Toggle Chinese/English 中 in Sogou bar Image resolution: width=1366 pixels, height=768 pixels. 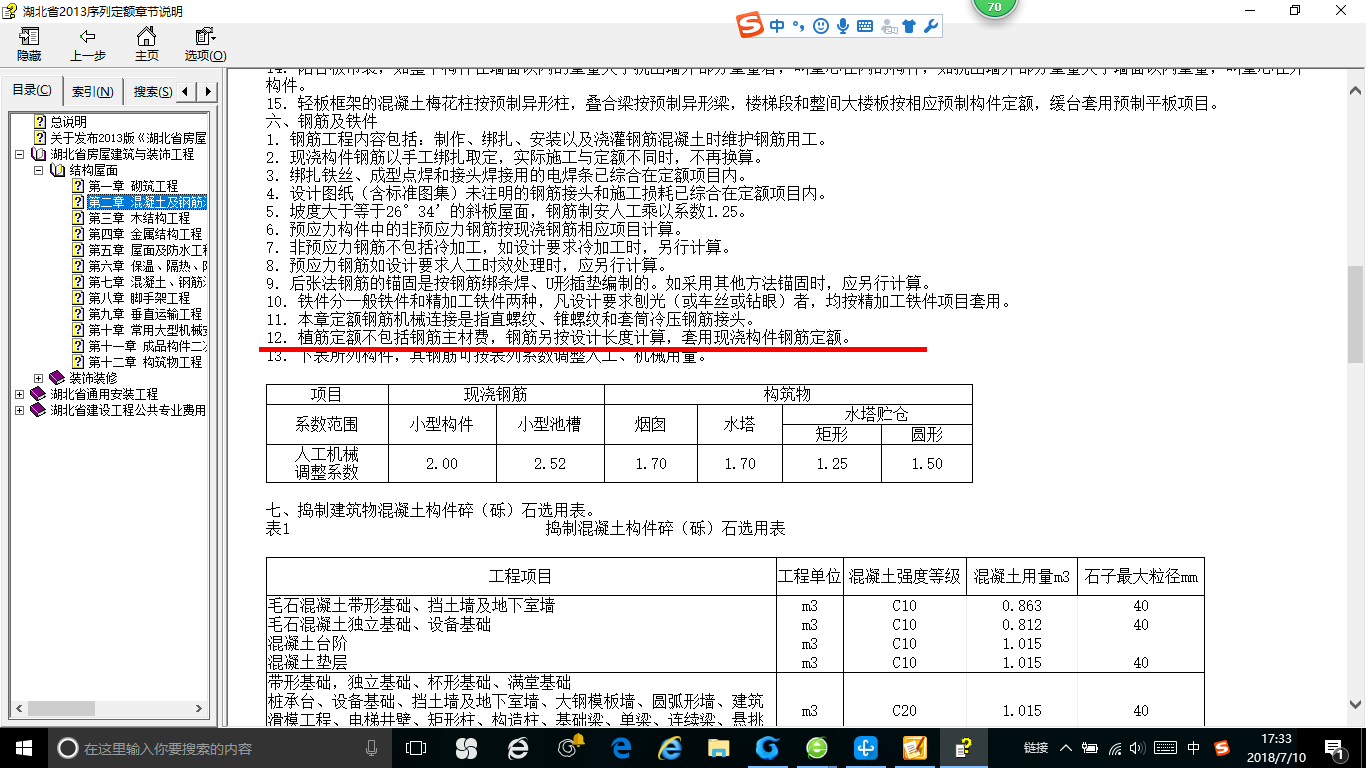(x=778, y=27)
